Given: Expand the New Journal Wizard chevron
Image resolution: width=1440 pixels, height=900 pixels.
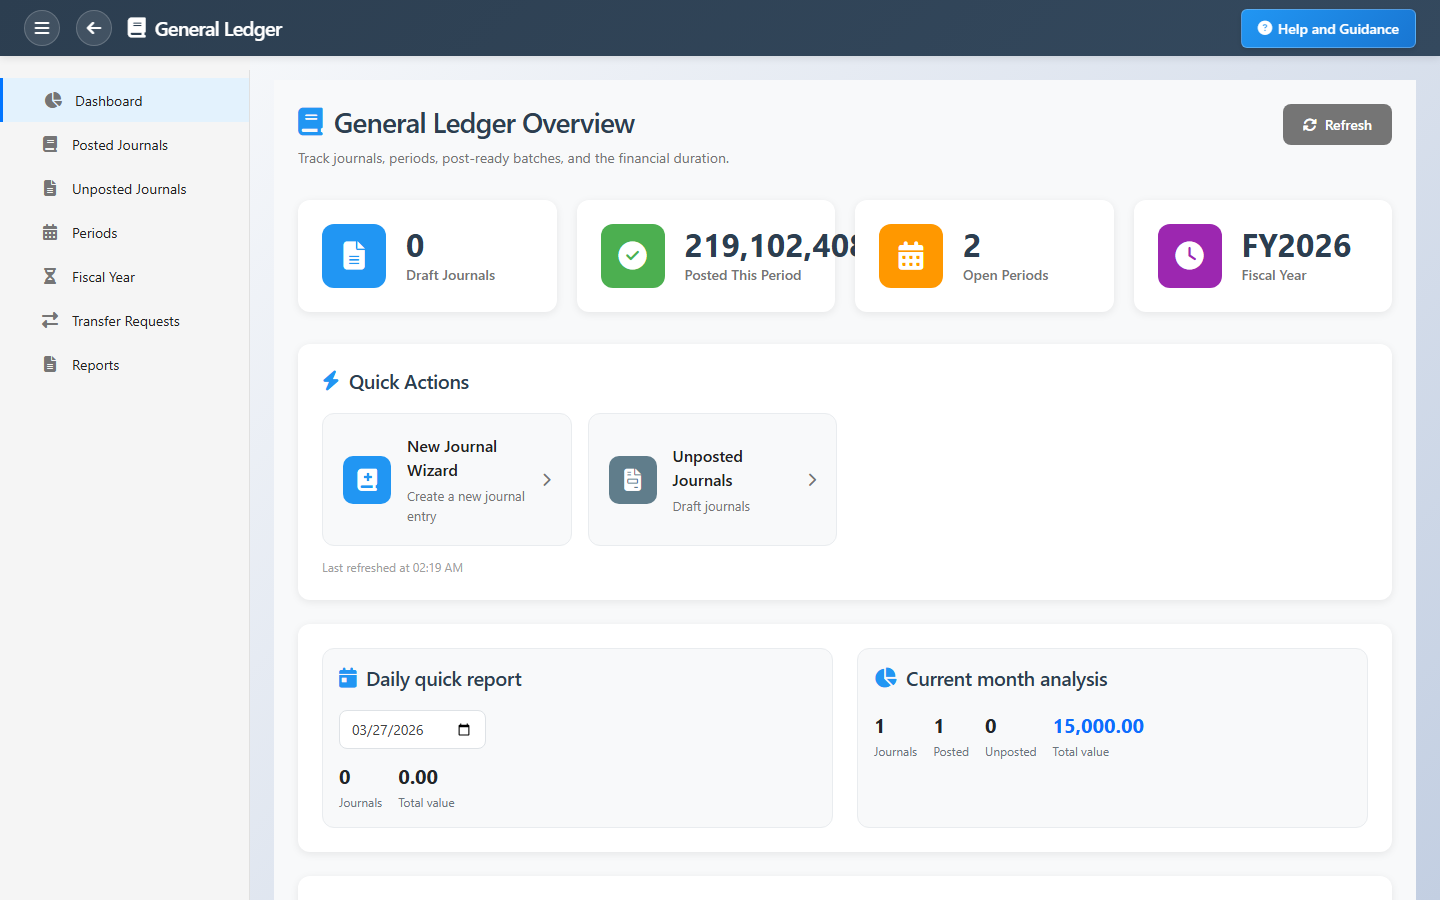Looking at the screenshot, I should [547, 480].
